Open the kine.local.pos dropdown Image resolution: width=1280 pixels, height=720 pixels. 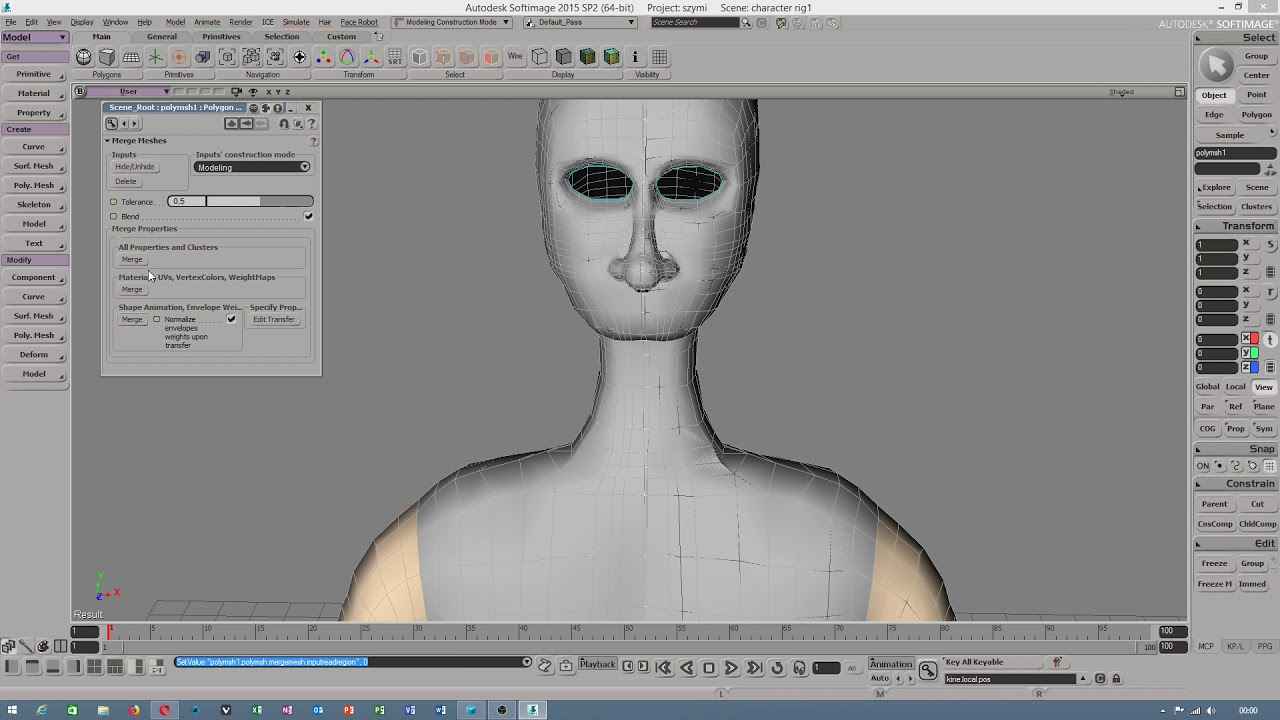click(x=1082, y=679)
